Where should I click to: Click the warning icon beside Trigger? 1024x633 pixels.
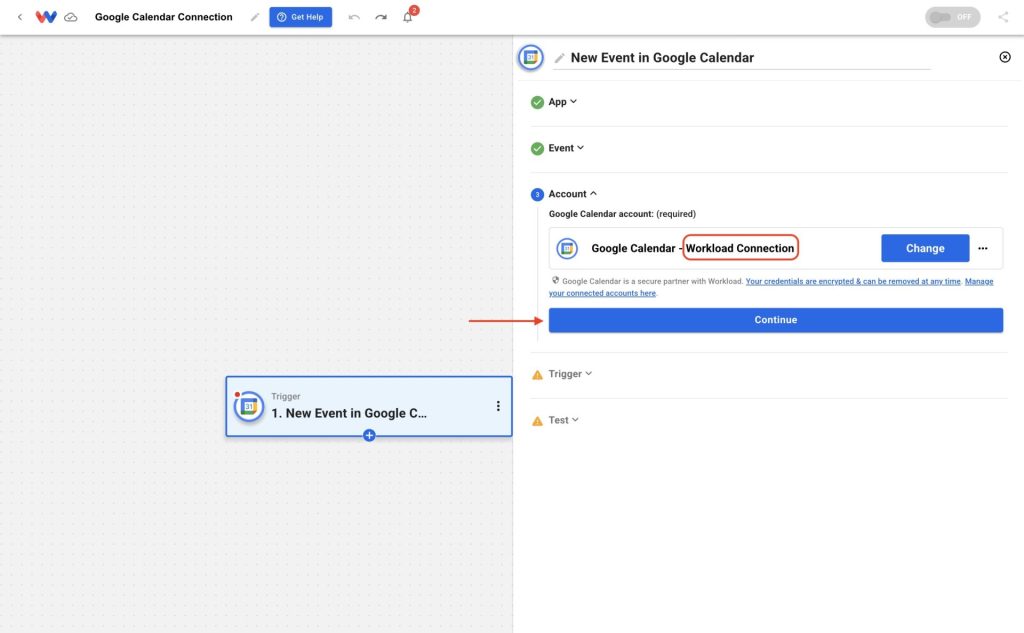(x=537, y=375)
